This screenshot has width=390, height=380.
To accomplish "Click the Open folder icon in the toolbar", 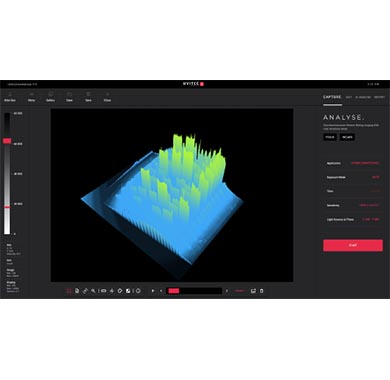I will click(x=69, y=97).
